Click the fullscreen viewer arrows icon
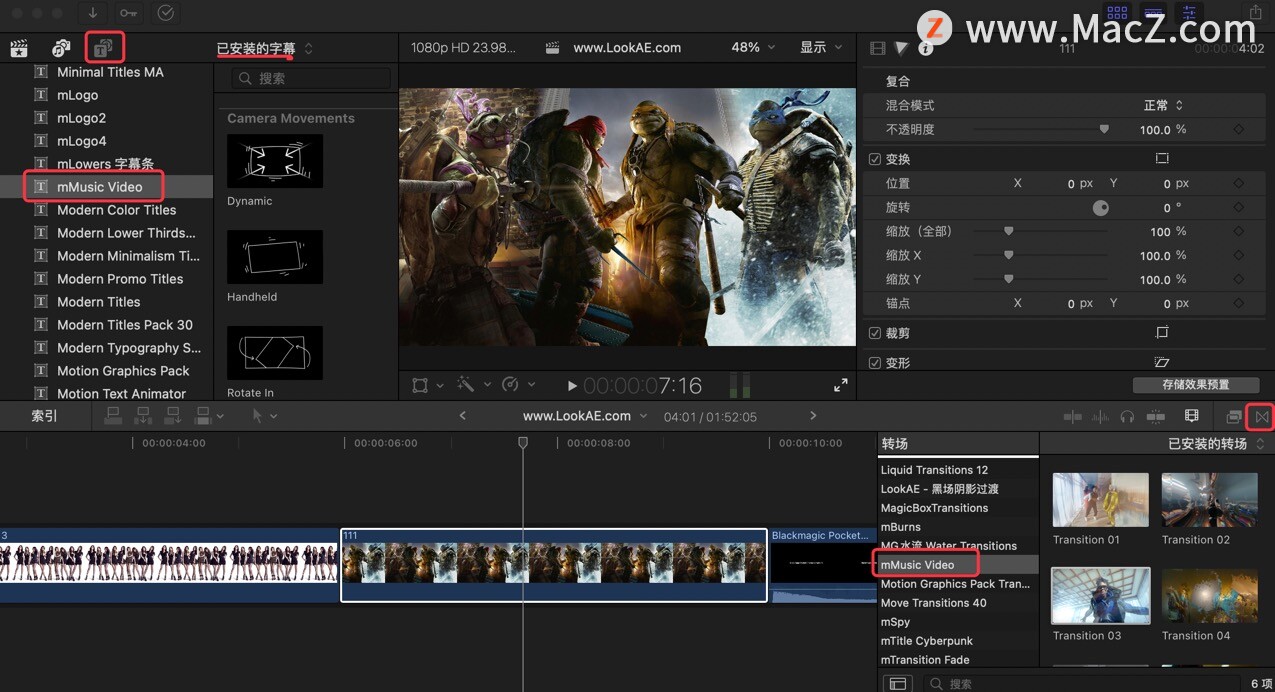The height and width of the screenshot is (692, 1275). click(840, 385)
